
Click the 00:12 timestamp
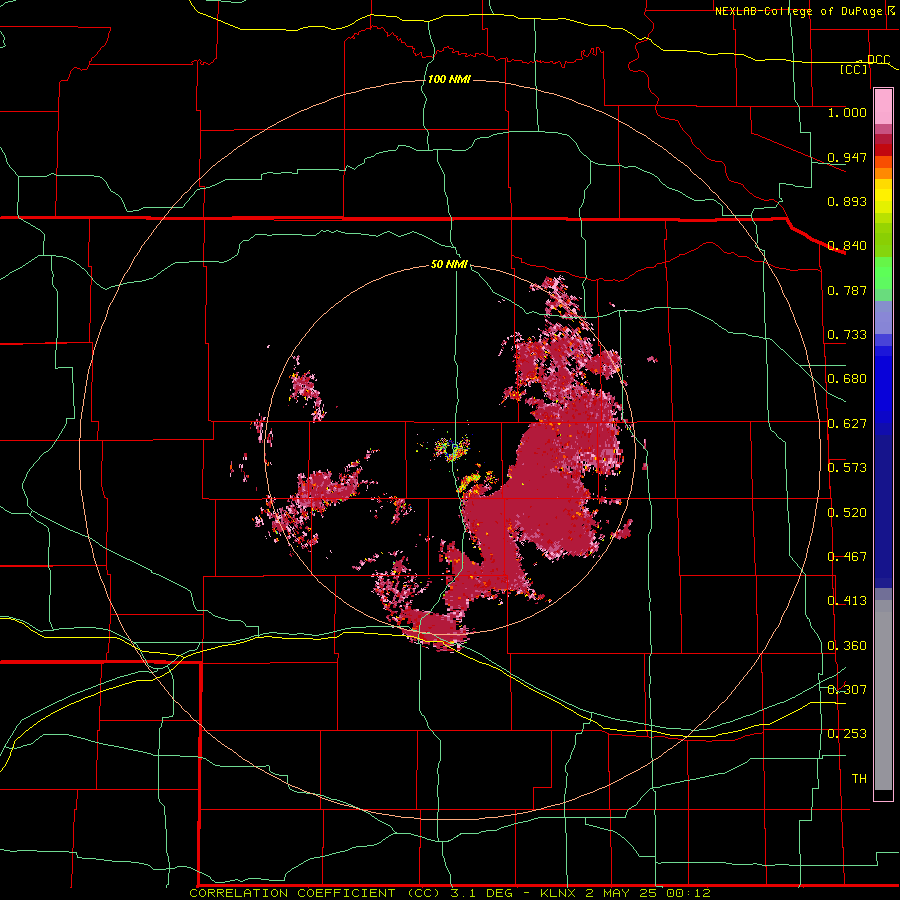pos(688,893)
